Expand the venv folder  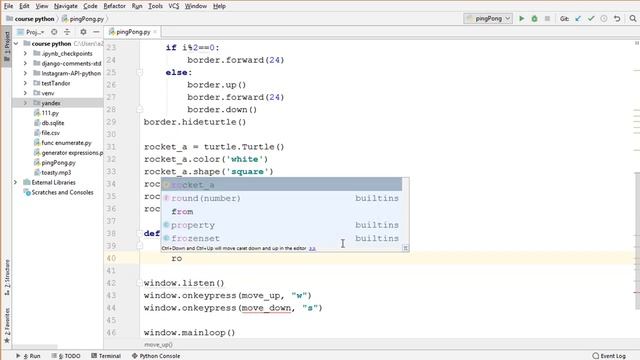tap(25, 93)
